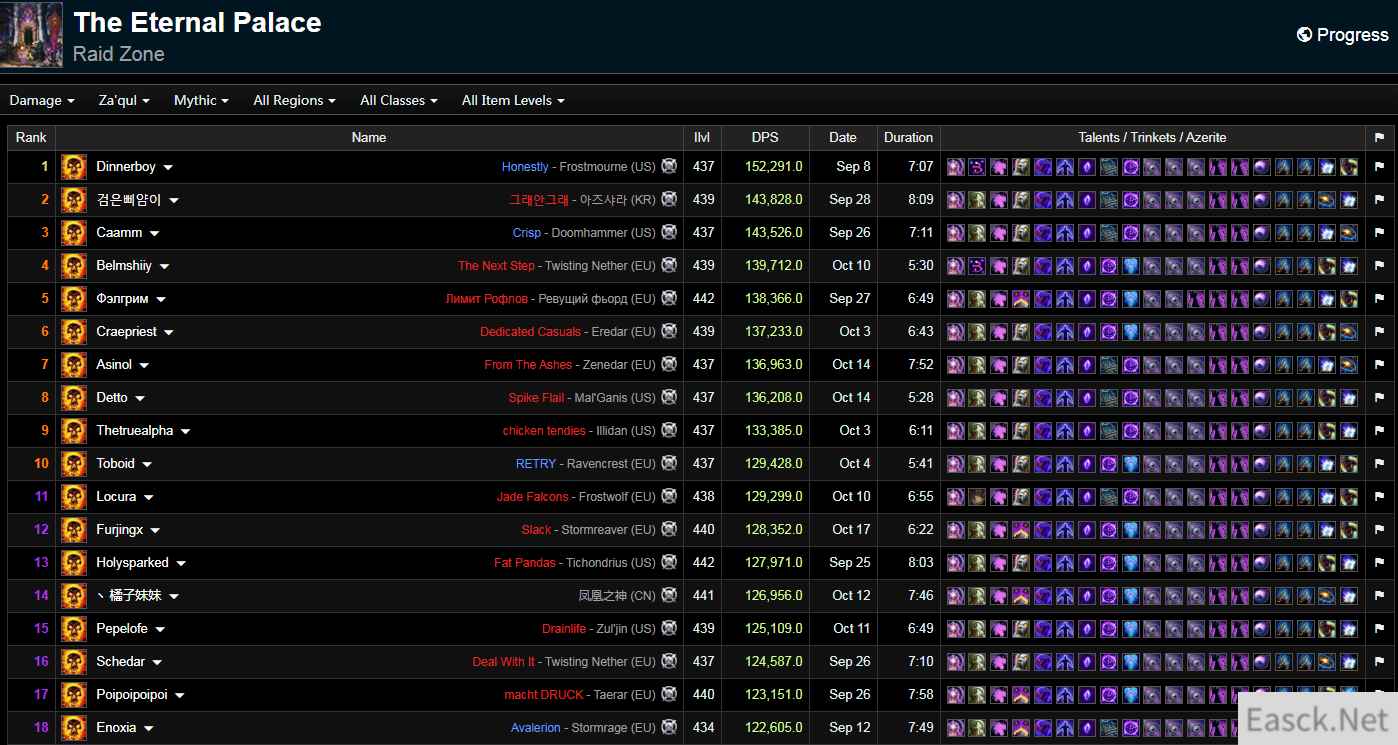Open the From The Ashes guild link
Image resolution: width=1398 pixels, height=745 pixels.
pos(528,365)
